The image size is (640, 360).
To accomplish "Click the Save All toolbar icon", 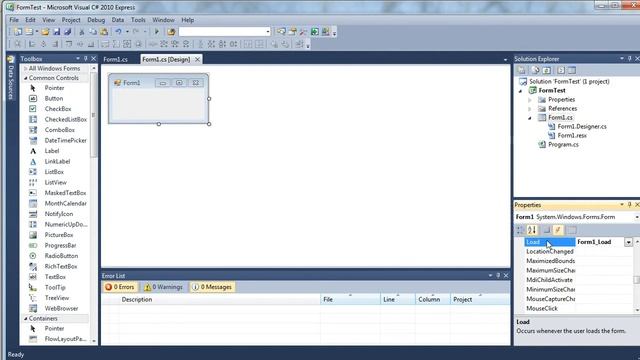I will [67, 32].
